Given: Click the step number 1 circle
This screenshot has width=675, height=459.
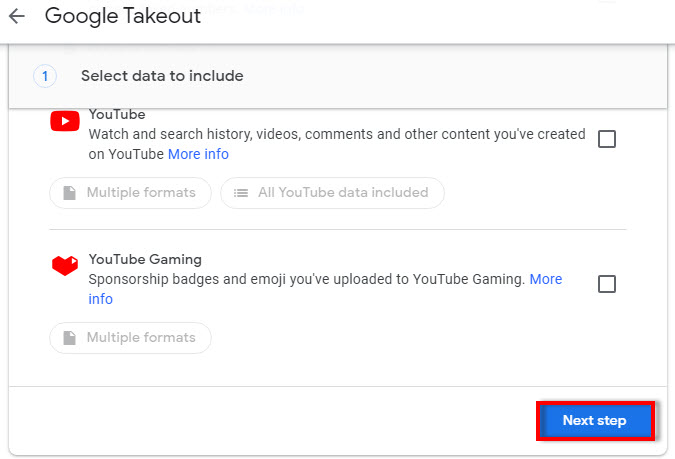Looking at the screenshot, I should (x=45, y=76).
